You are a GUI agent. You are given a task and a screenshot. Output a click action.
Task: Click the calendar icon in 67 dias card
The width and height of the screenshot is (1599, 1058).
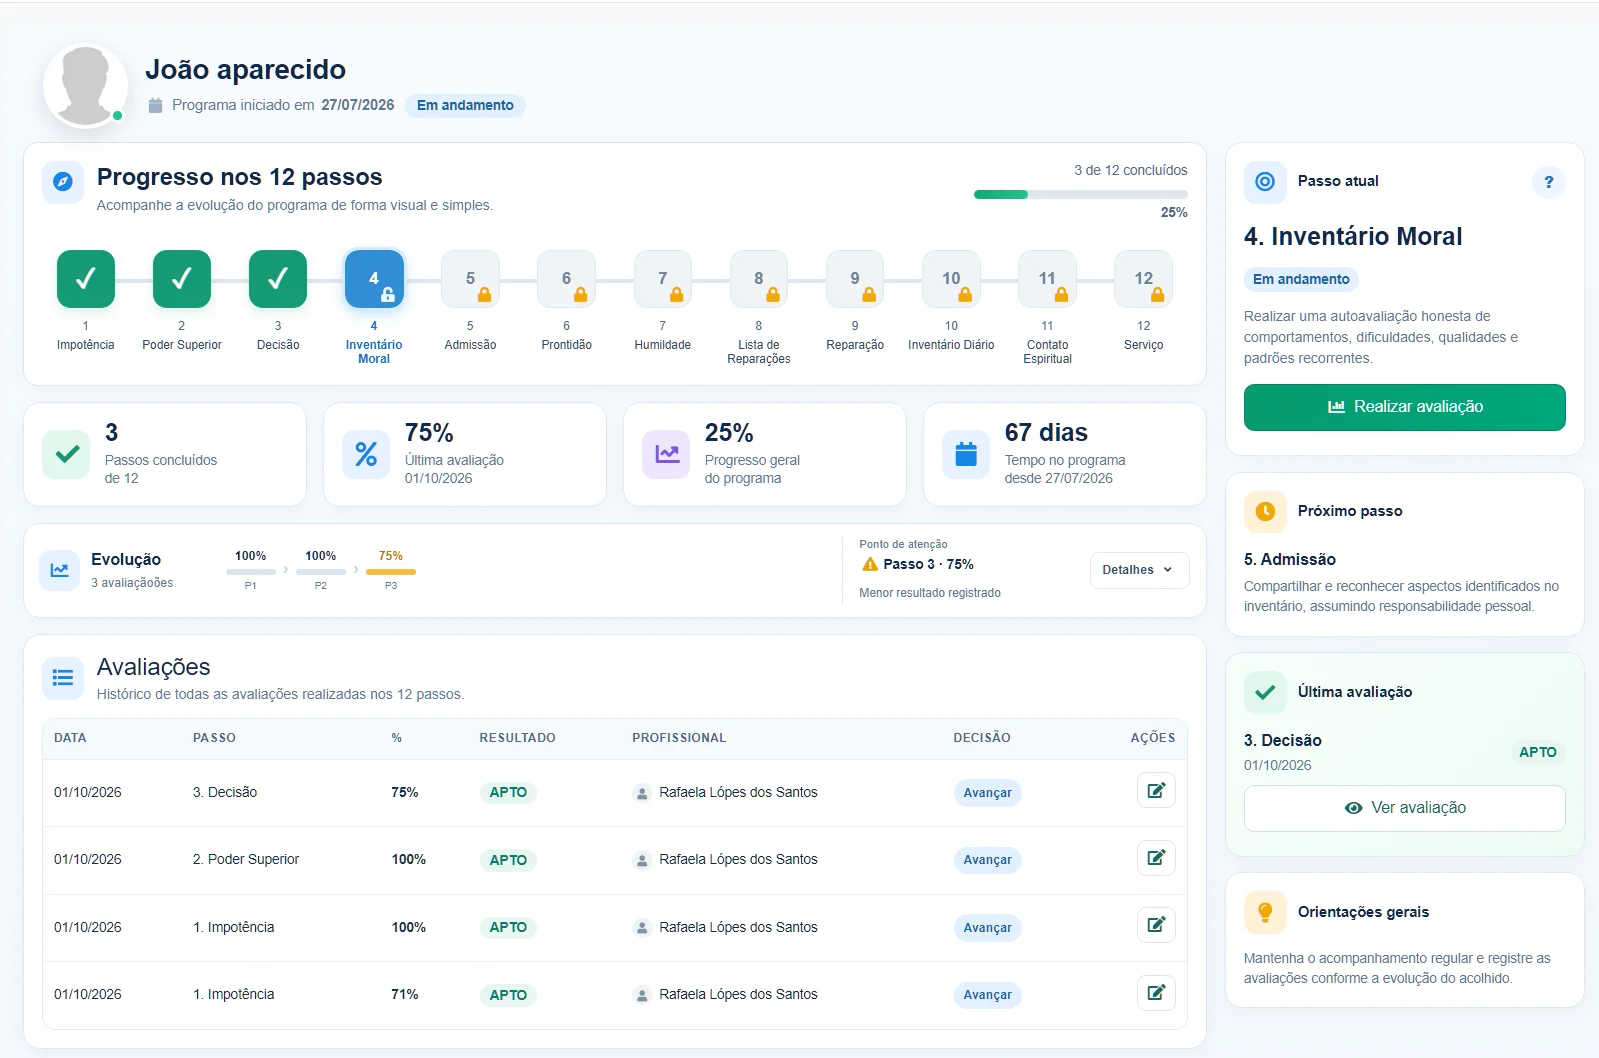(x=966, y=454)
